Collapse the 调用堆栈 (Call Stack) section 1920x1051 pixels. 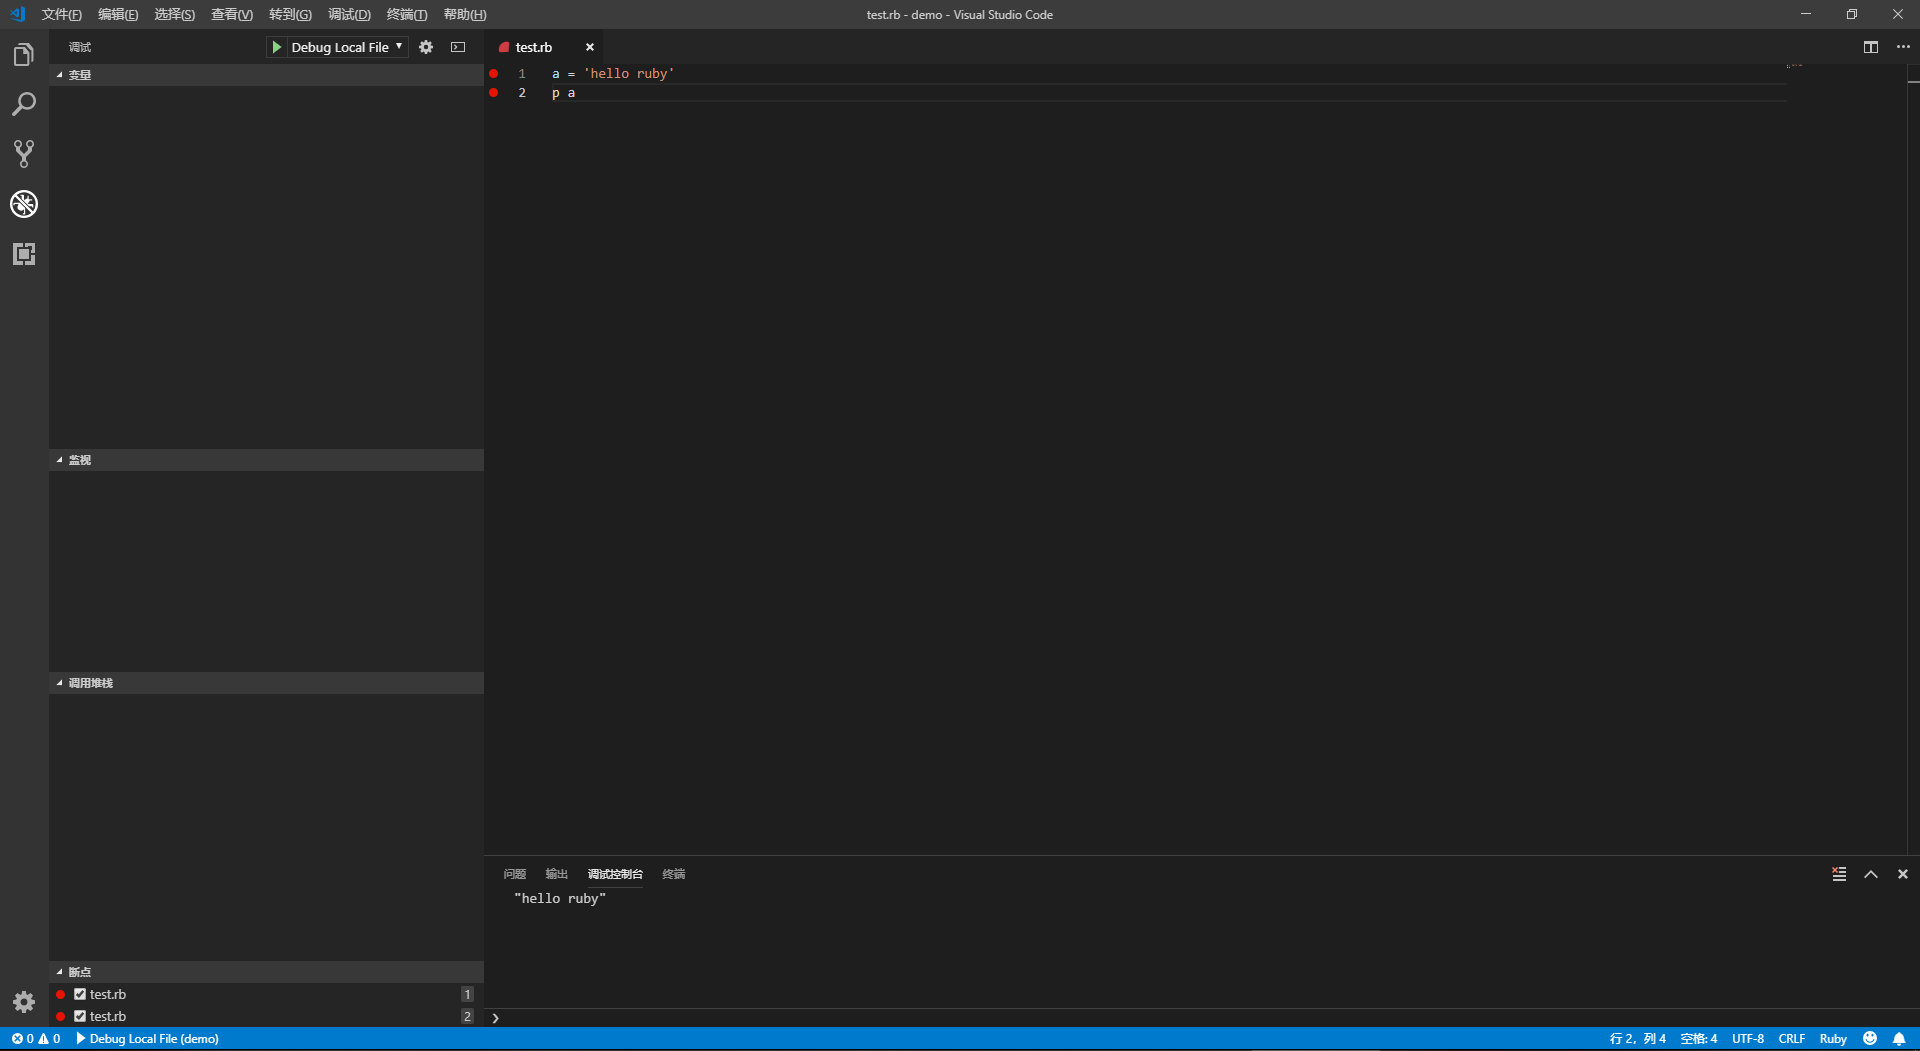(x=267, y=683)
